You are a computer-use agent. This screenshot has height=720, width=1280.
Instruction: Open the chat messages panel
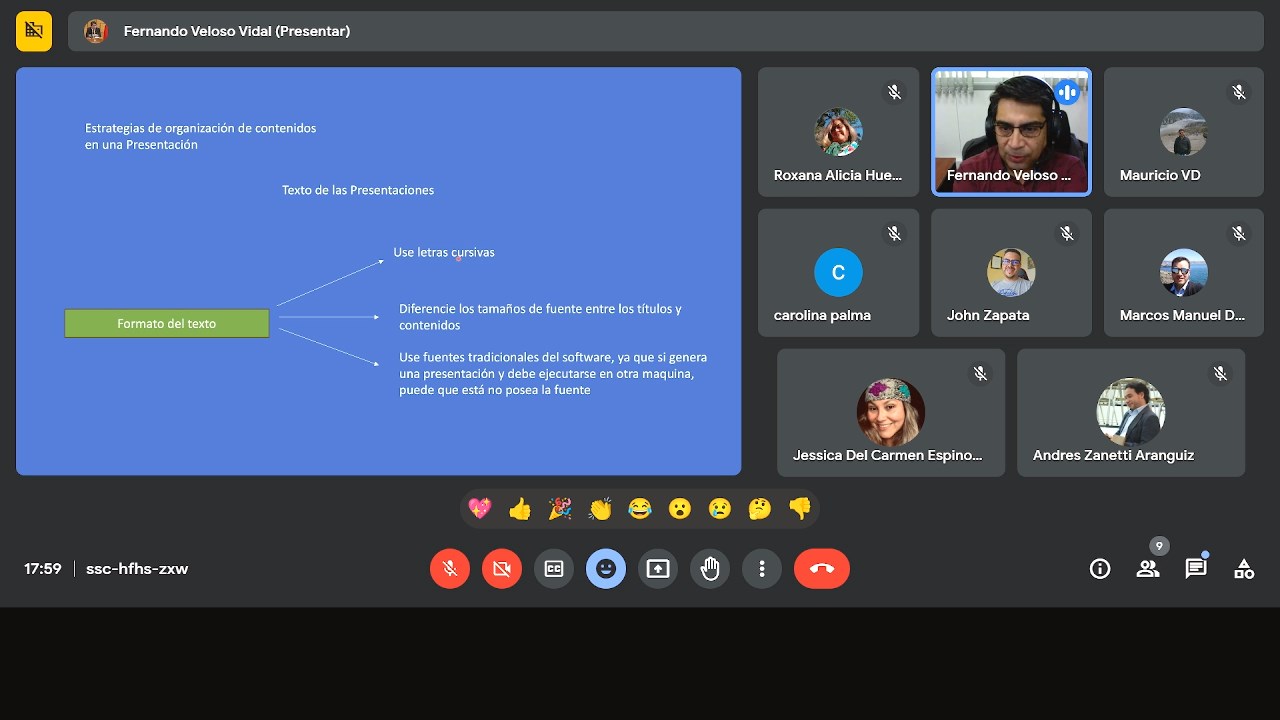click(x=1196, y=569)
